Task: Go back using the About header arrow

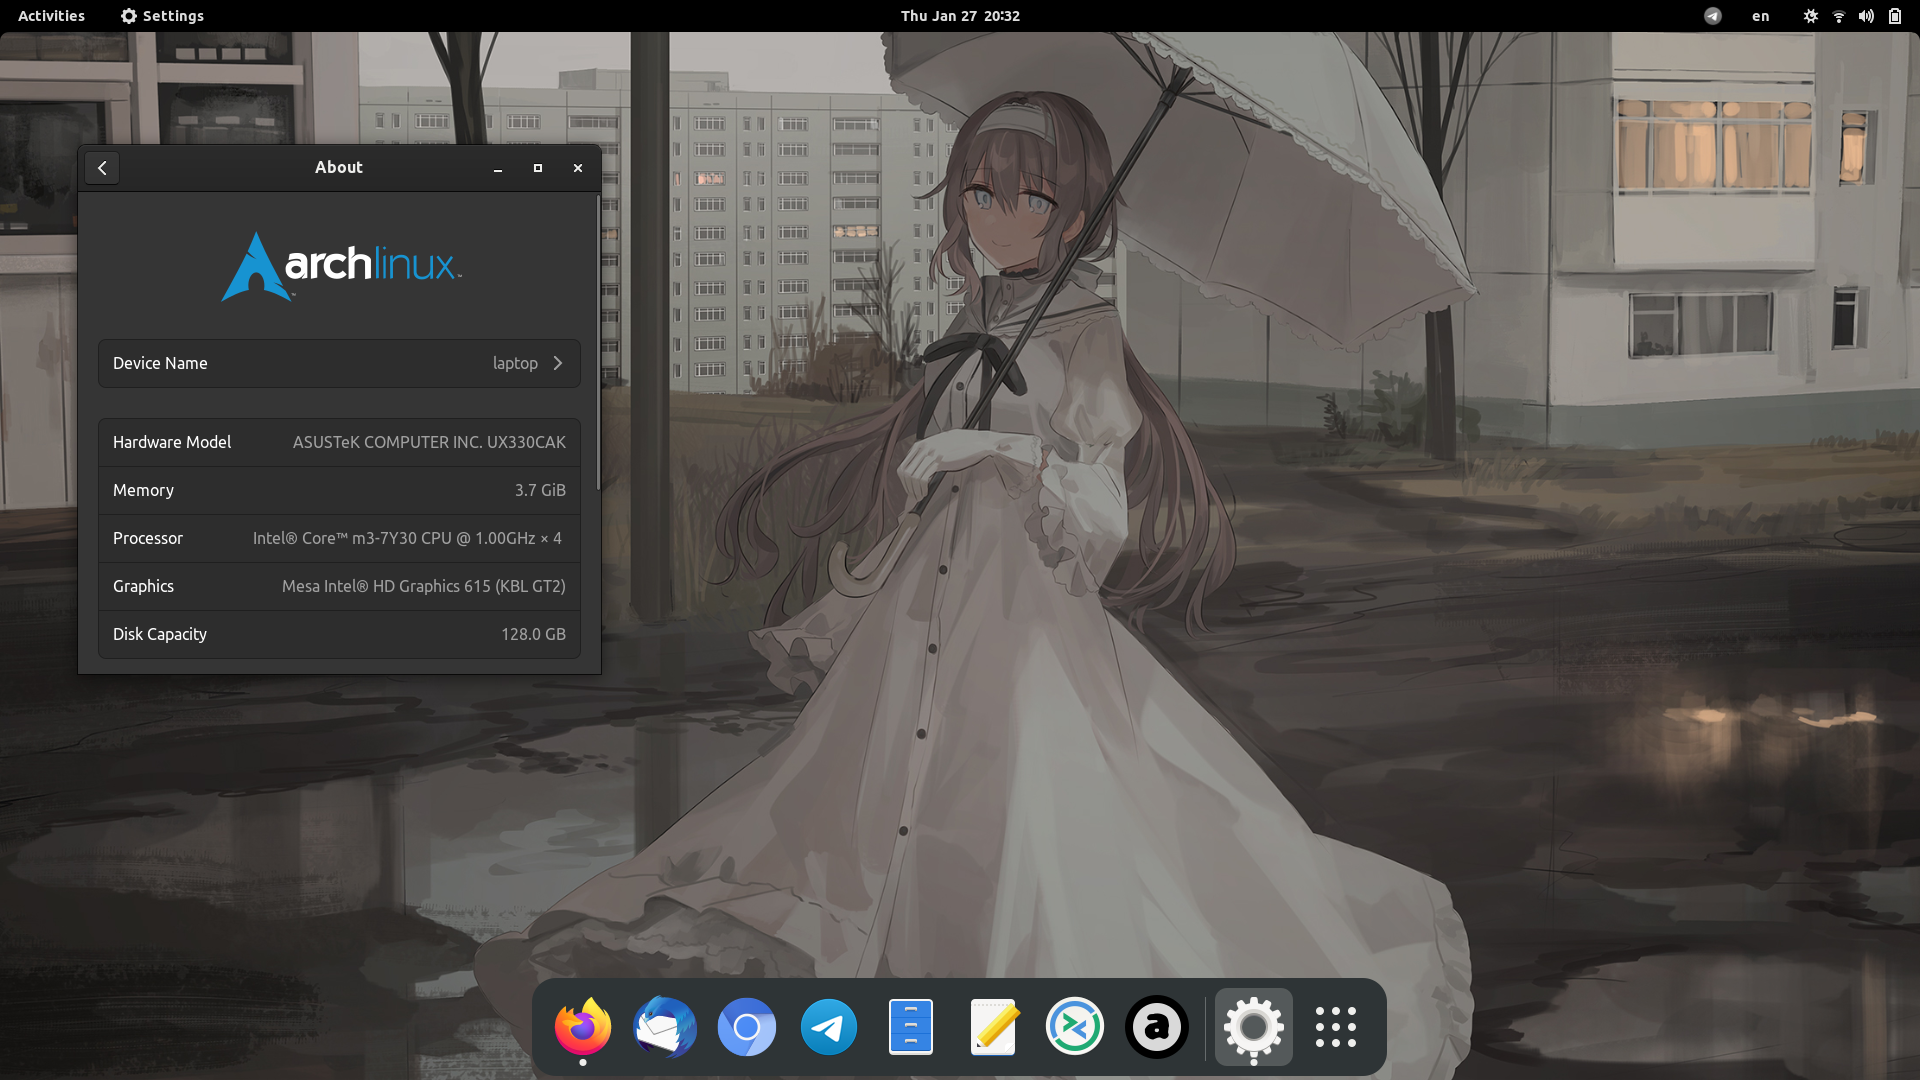Action: coord(102,168)
